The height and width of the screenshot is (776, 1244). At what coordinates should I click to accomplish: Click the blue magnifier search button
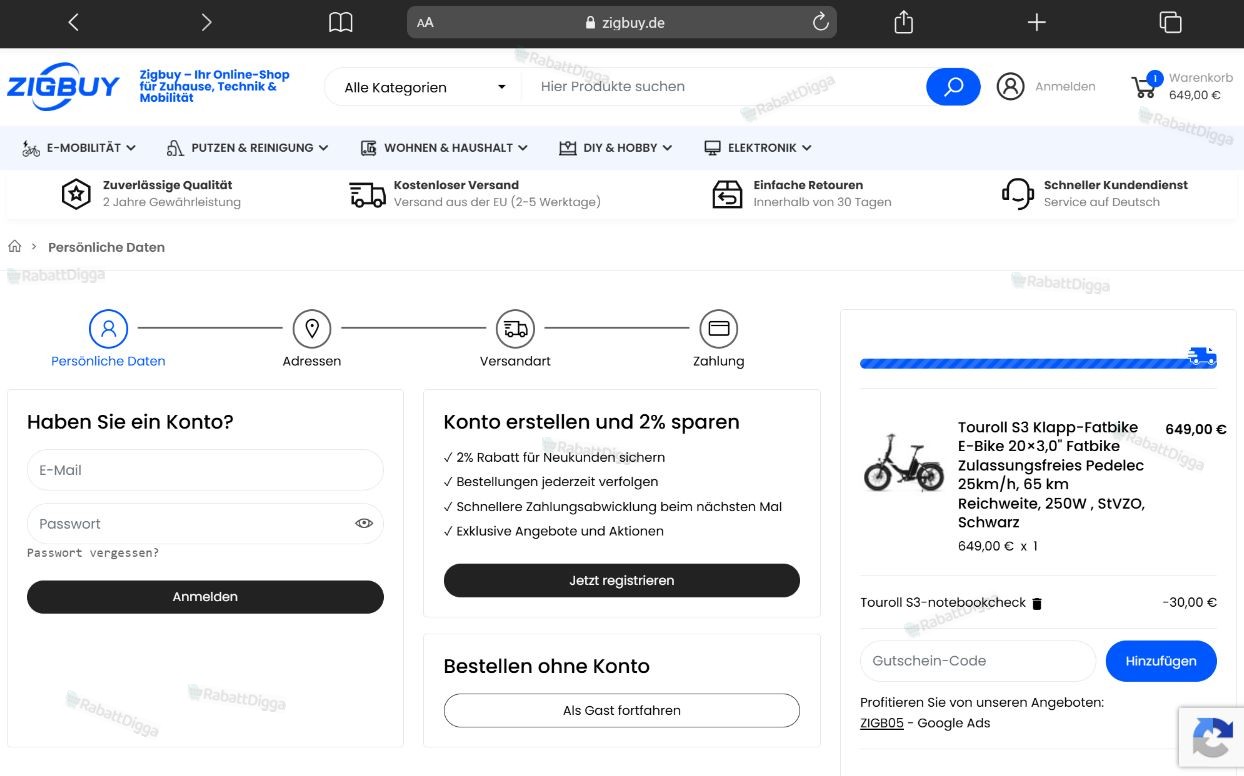pyautogui.click(x=953, y=87)
